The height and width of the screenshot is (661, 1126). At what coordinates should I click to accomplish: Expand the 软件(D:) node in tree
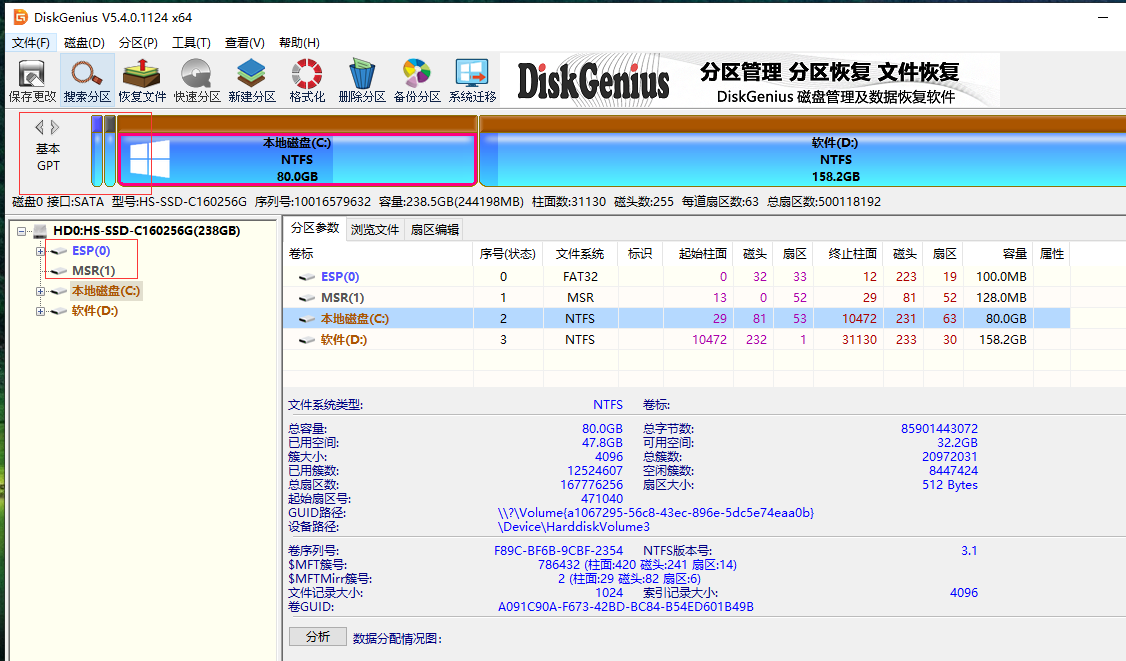[41, 311]
